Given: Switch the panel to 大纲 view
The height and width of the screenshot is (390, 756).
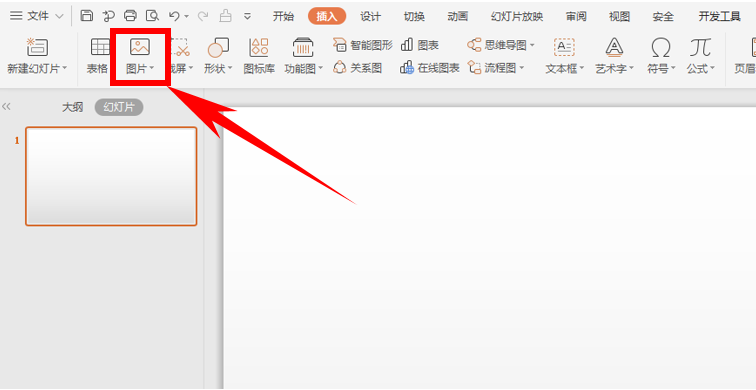Looking at the screenshot, I should point(72,107).
